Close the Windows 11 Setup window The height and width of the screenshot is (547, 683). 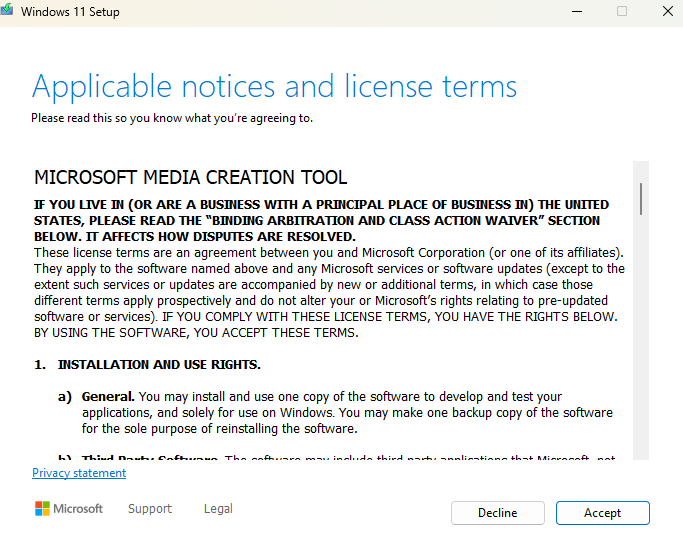(667, 12)
